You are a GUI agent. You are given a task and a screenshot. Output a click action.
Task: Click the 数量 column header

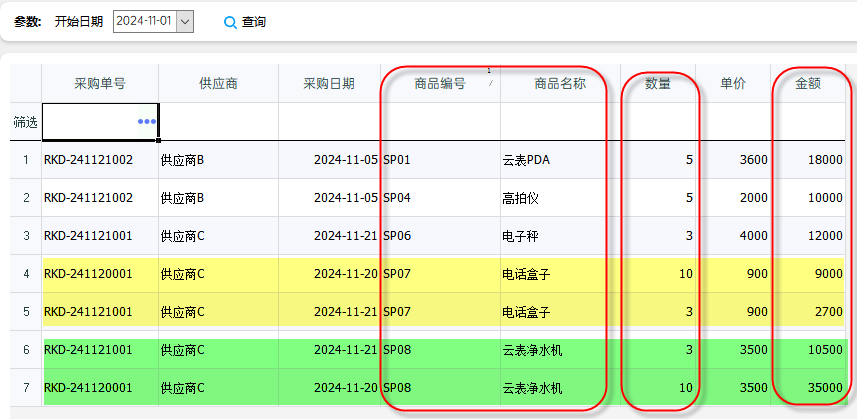pos(658,84)
